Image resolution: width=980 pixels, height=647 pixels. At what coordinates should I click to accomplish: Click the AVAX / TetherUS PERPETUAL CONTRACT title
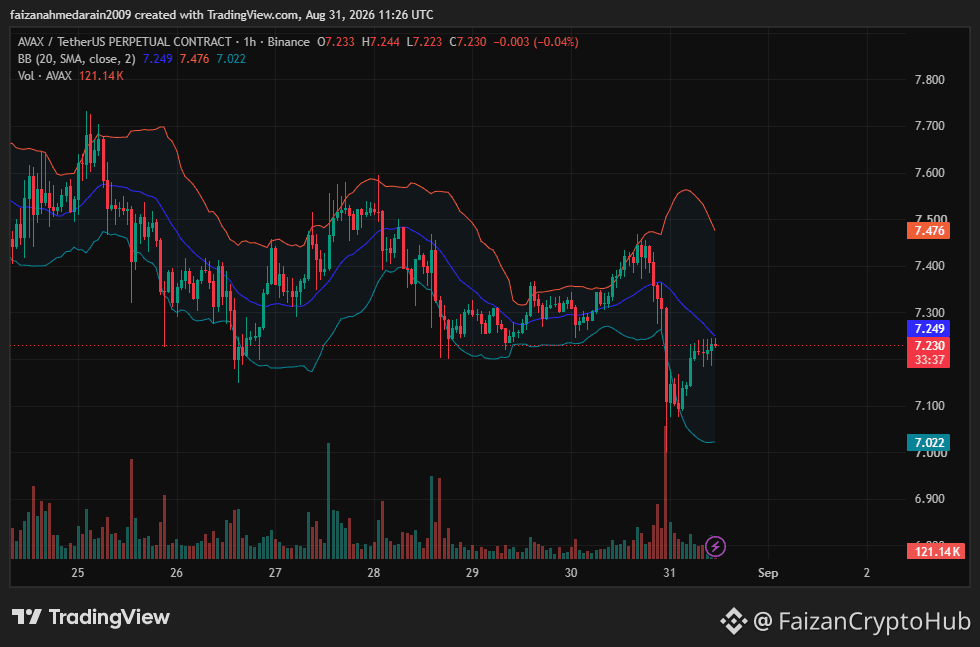124,42
